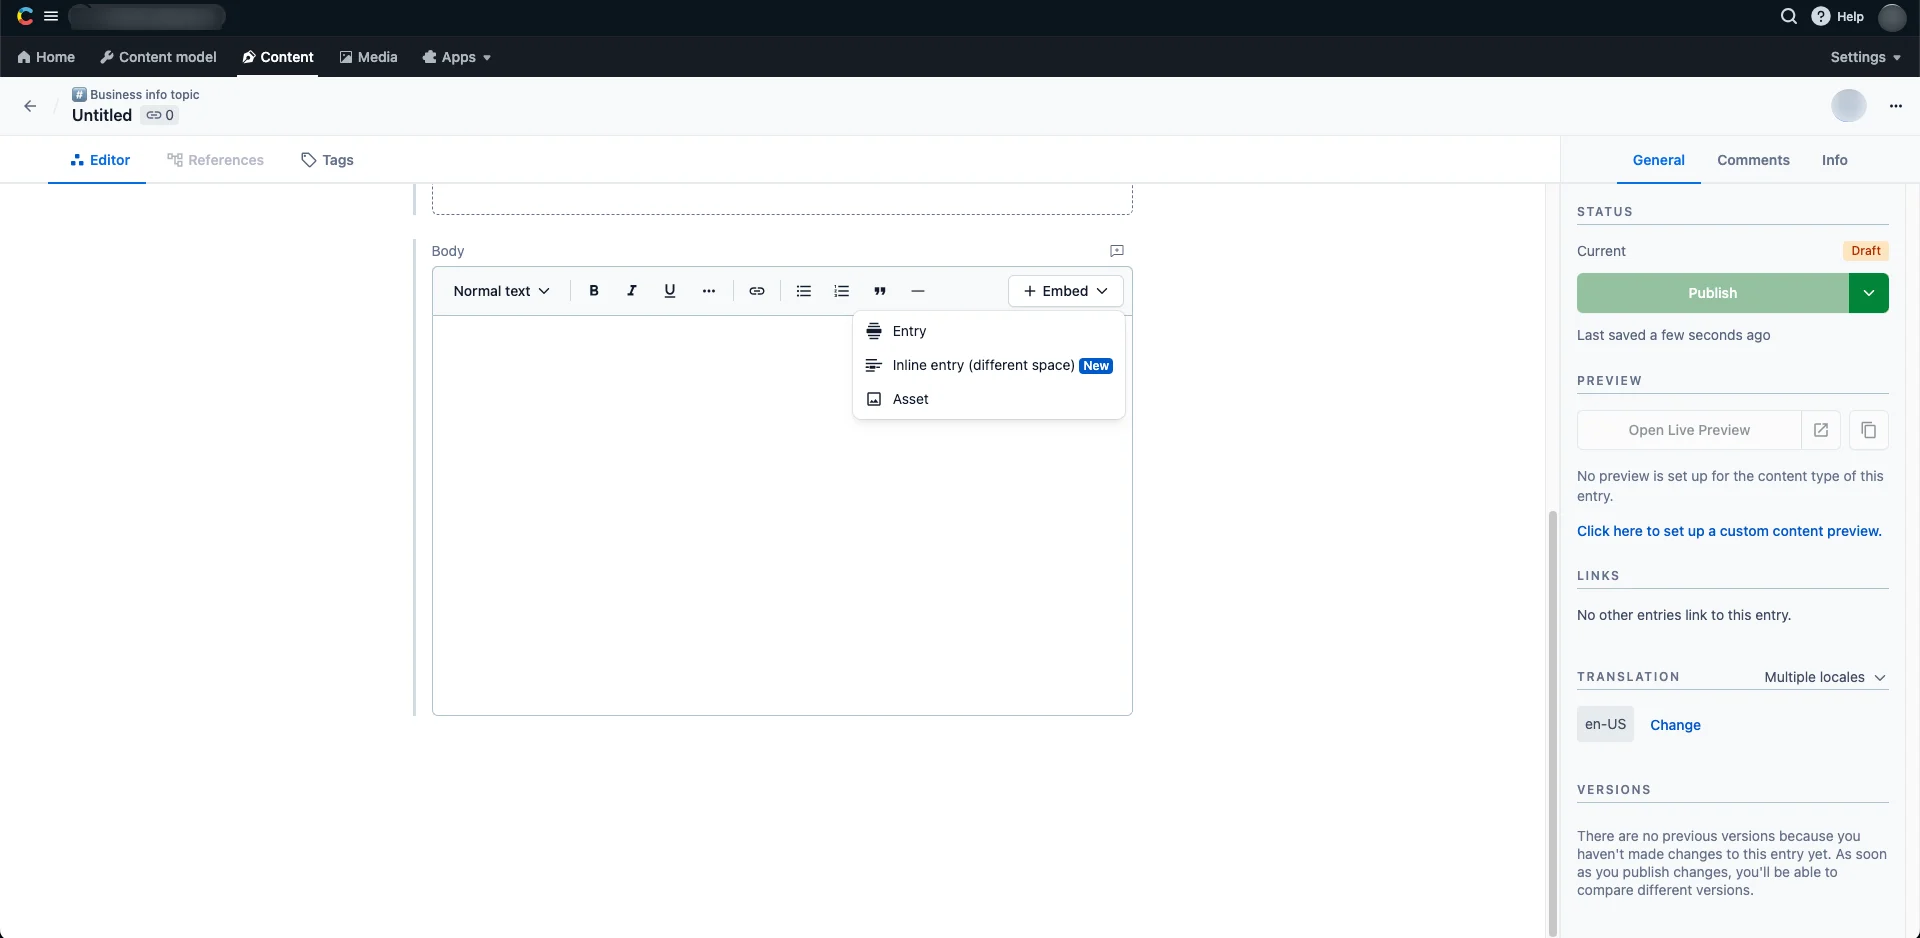The image size is (1920, 938).
Task: Open Multiple locales dropdown
Action: (x=1825, y=677)
